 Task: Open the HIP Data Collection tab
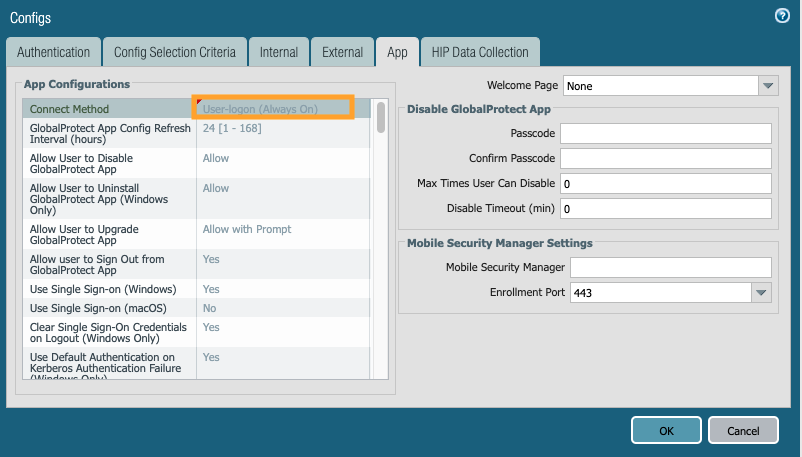click(479, 52)
